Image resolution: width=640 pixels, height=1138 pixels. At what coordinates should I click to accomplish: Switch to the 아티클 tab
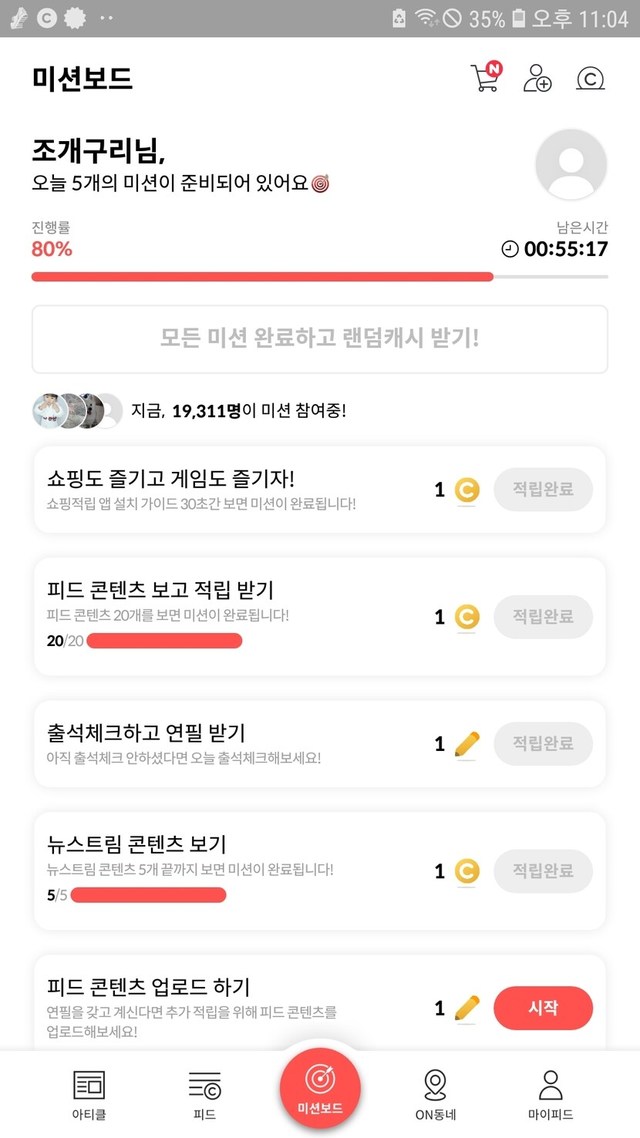click(x=89, y=1093)
